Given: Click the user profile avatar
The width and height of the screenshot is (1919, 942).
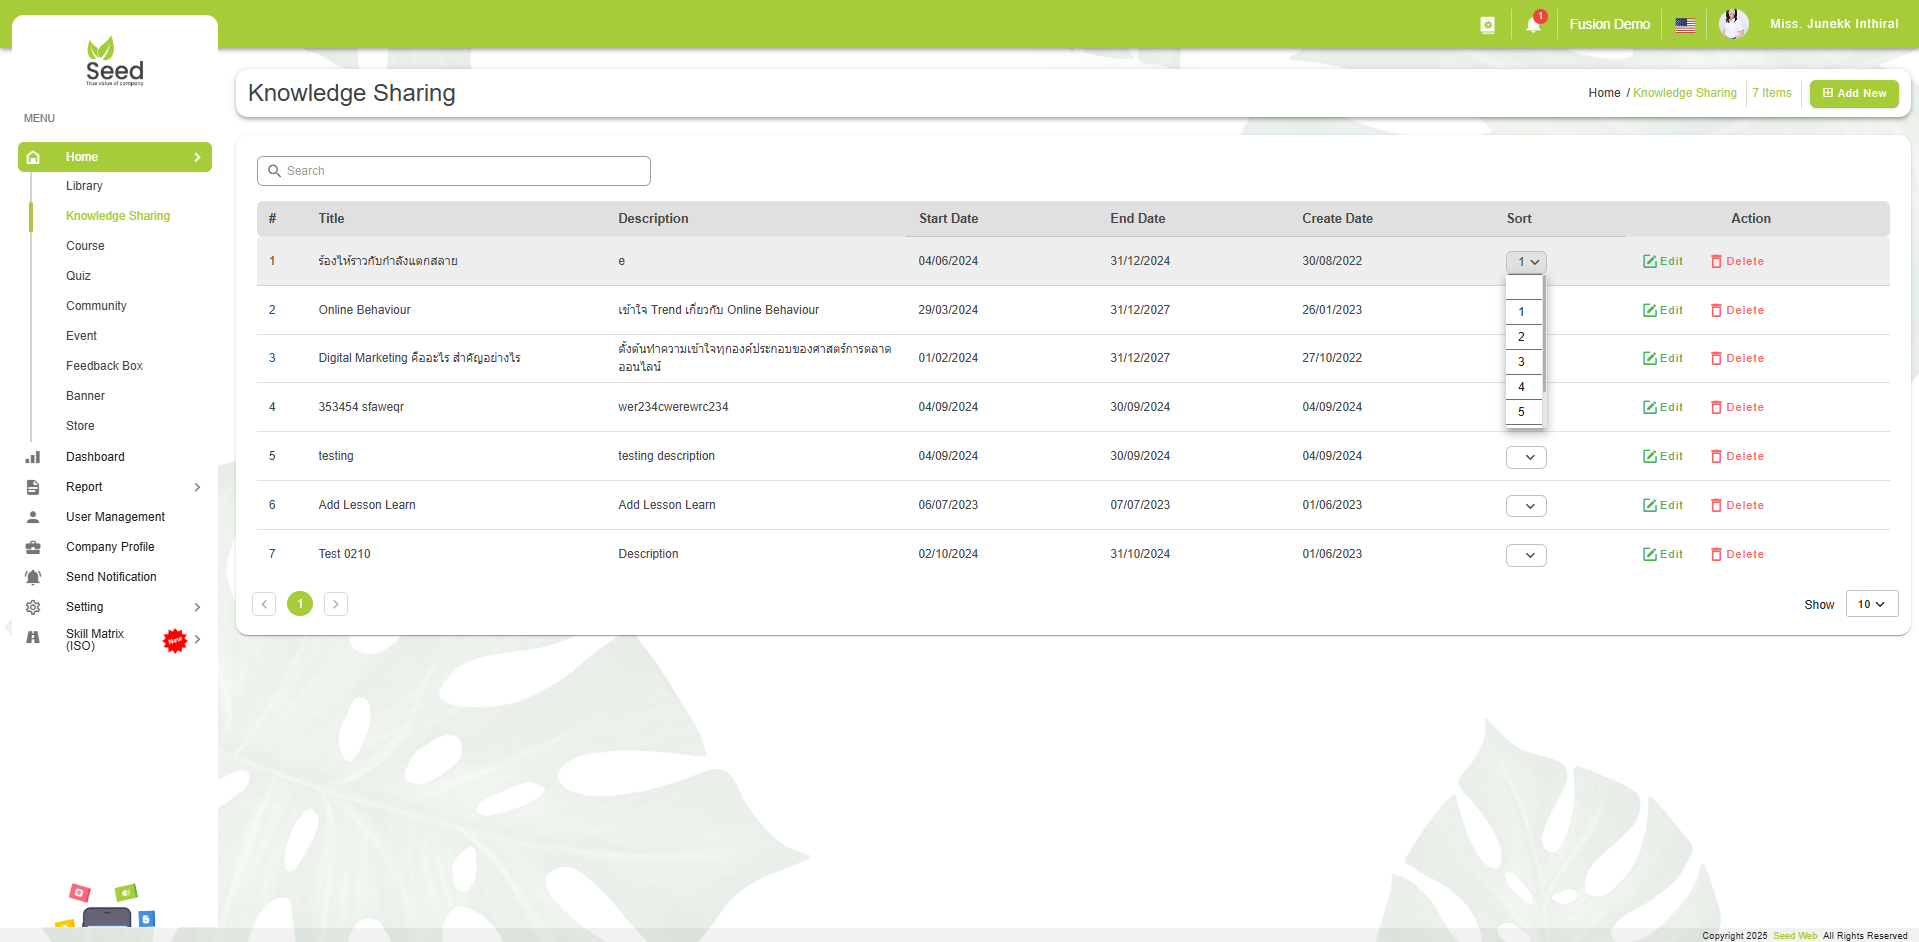Looking at the screenshot, I should [1733, 24].
